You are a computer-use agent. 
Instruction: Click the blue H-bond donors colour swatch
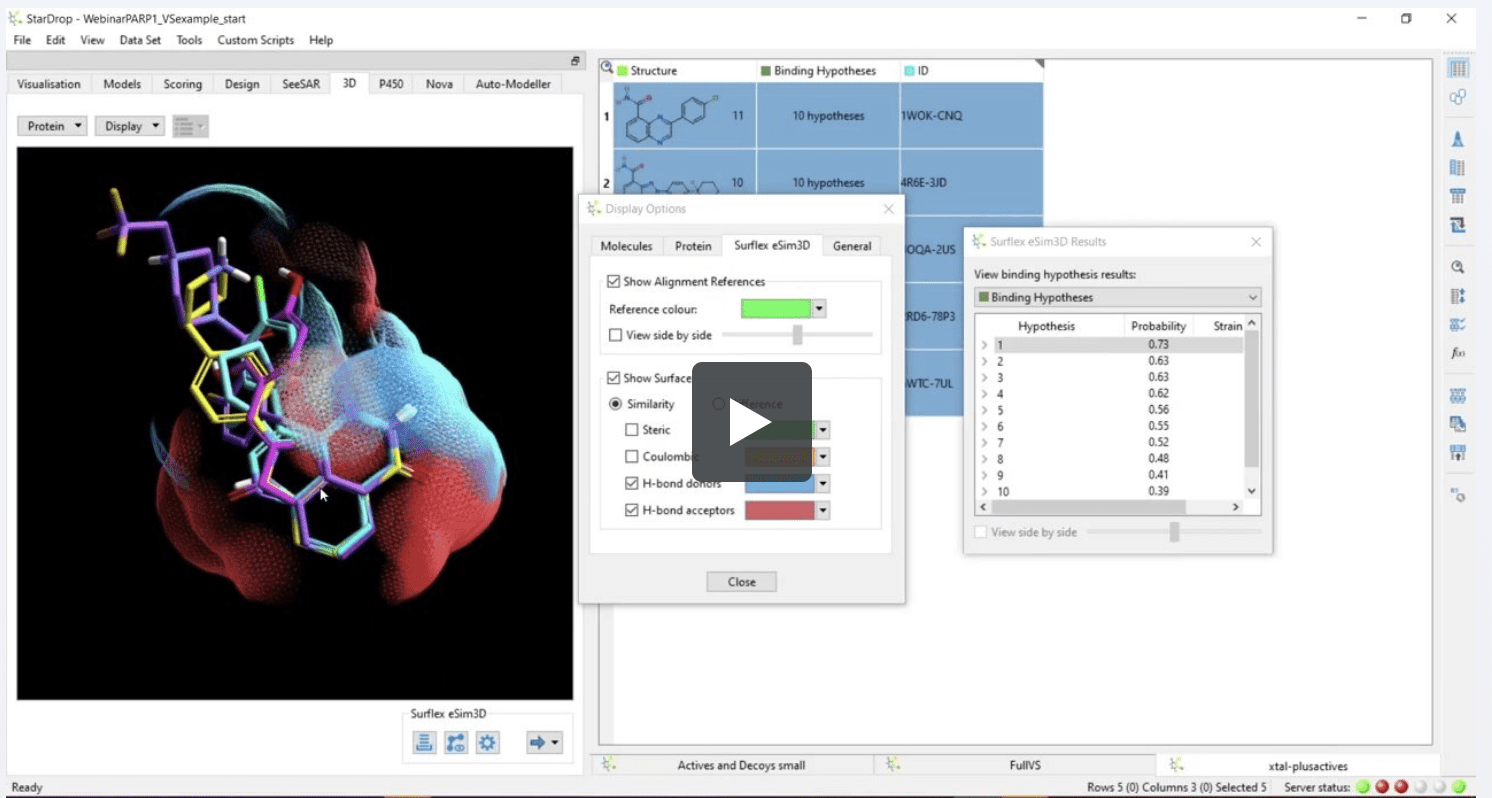pyautogui.click(x=779, y=483)
